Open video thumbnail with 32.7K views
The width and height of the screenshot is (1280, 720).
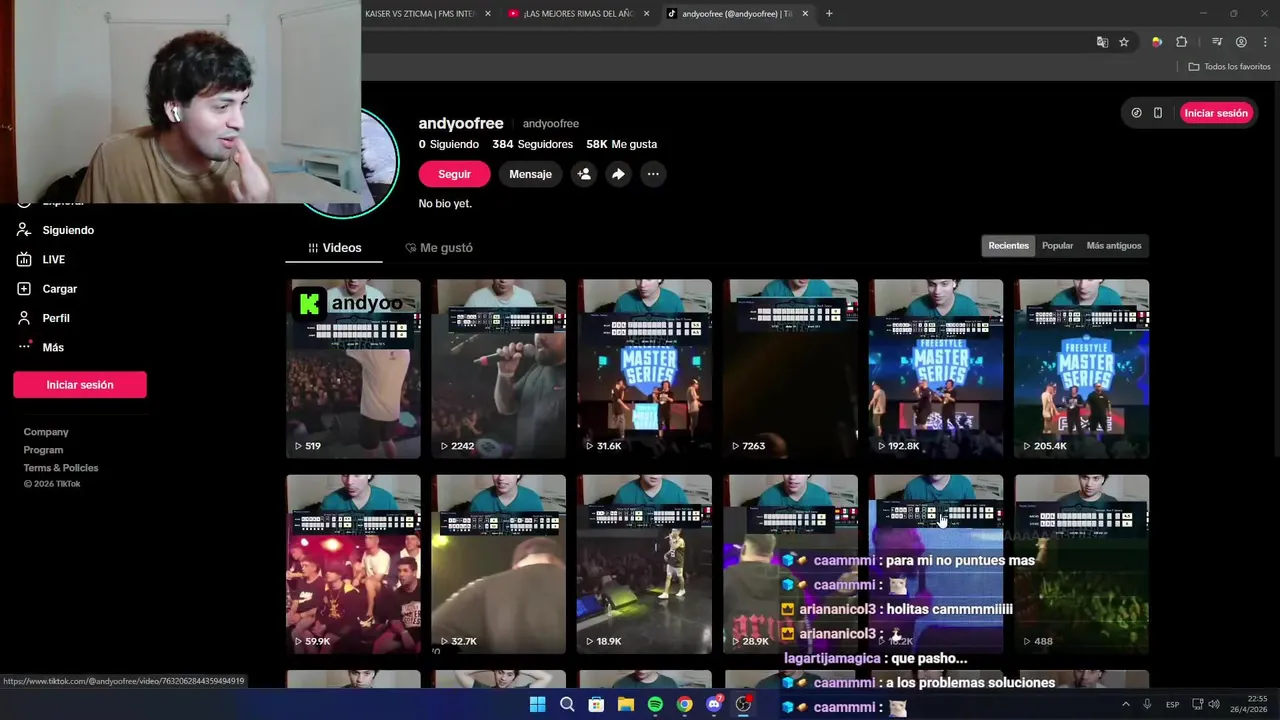pos(499,564)
